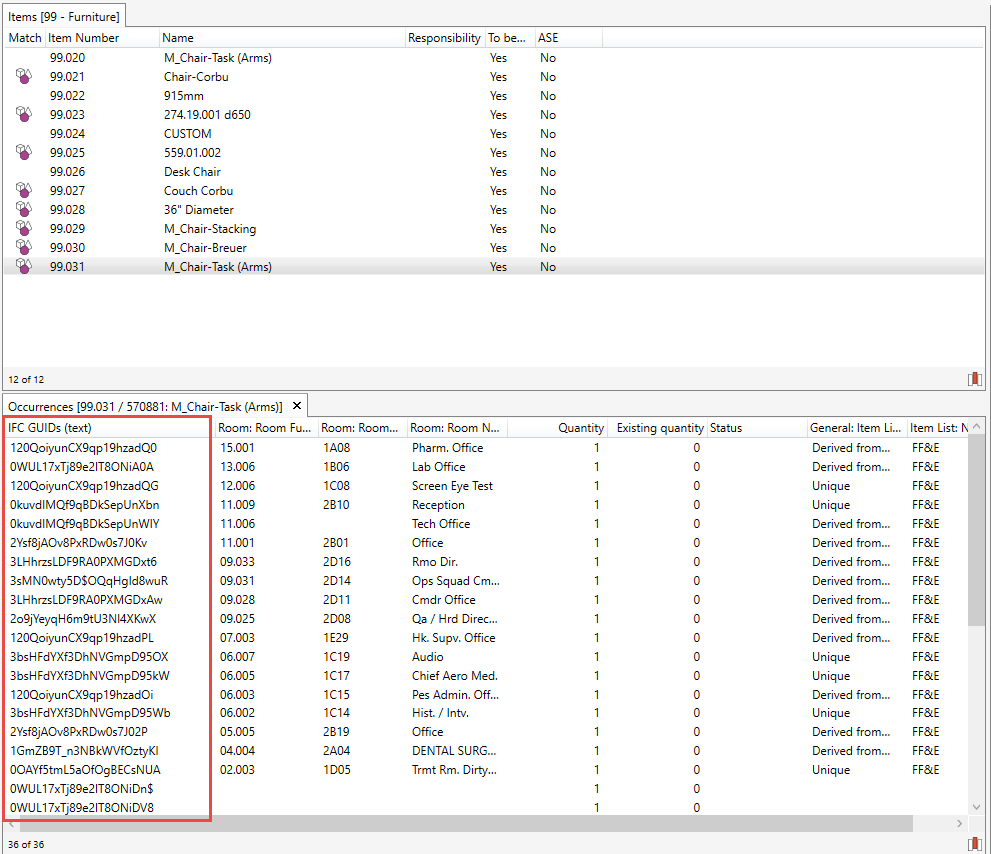
Task: Click the red column icon in Occurrences panel footer
Action: pos(974,844)
